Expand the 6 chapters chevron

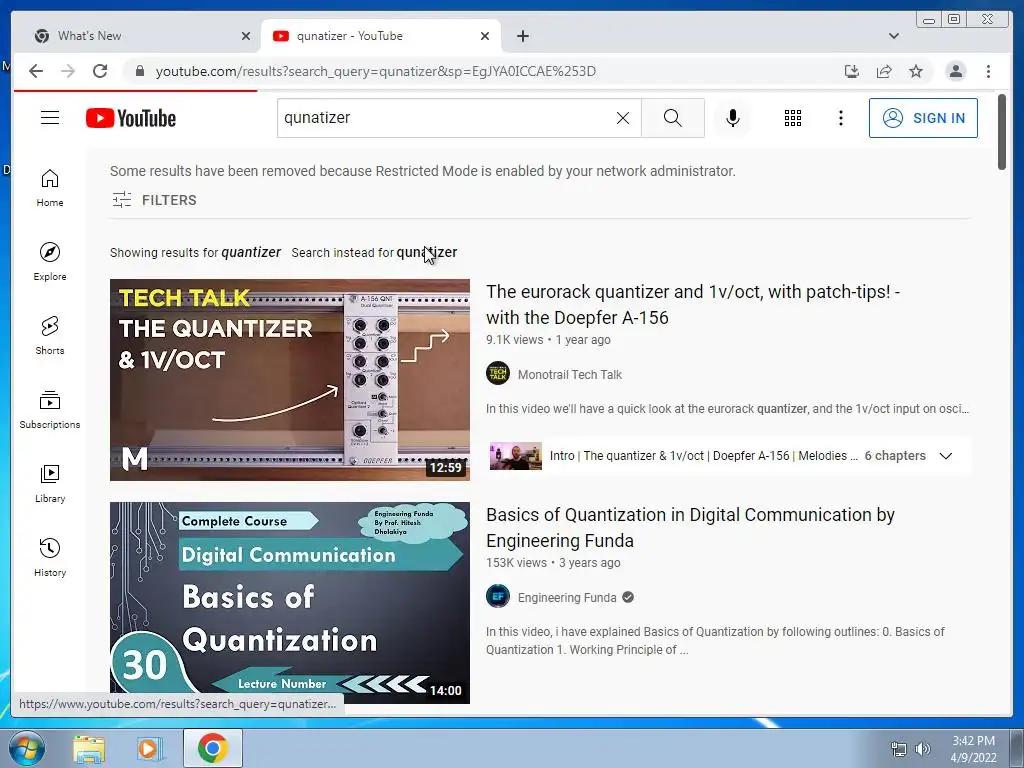tap(946, 456)
